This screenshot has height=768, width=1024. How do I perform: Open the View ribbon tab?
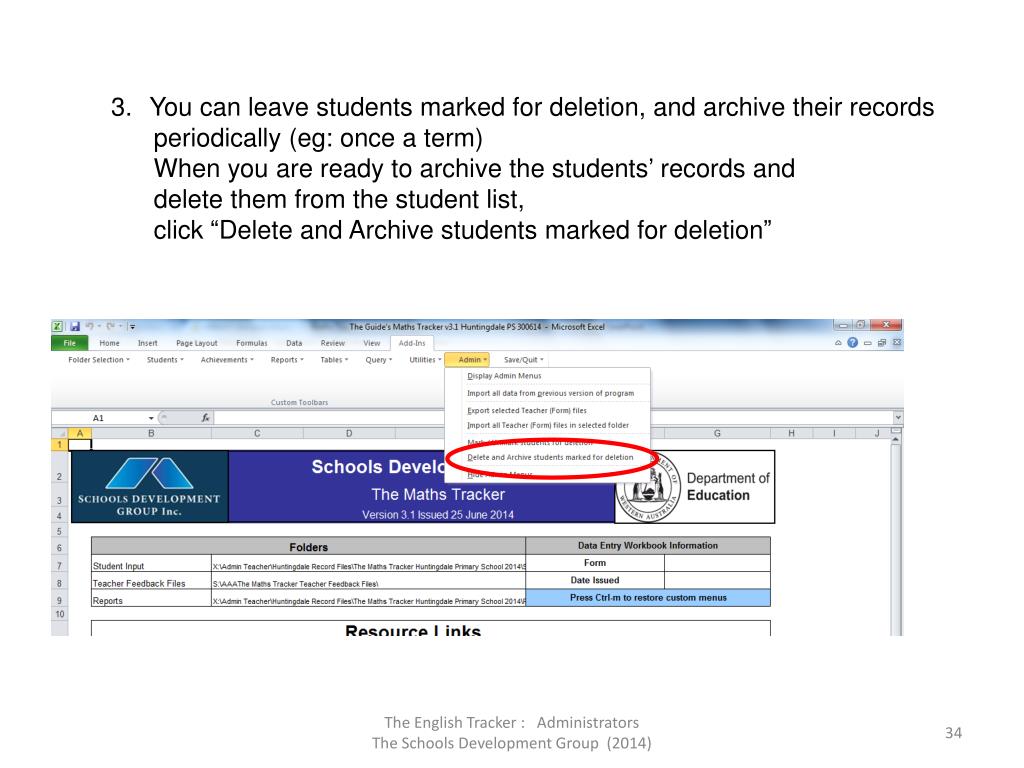(x=372, y=343)
